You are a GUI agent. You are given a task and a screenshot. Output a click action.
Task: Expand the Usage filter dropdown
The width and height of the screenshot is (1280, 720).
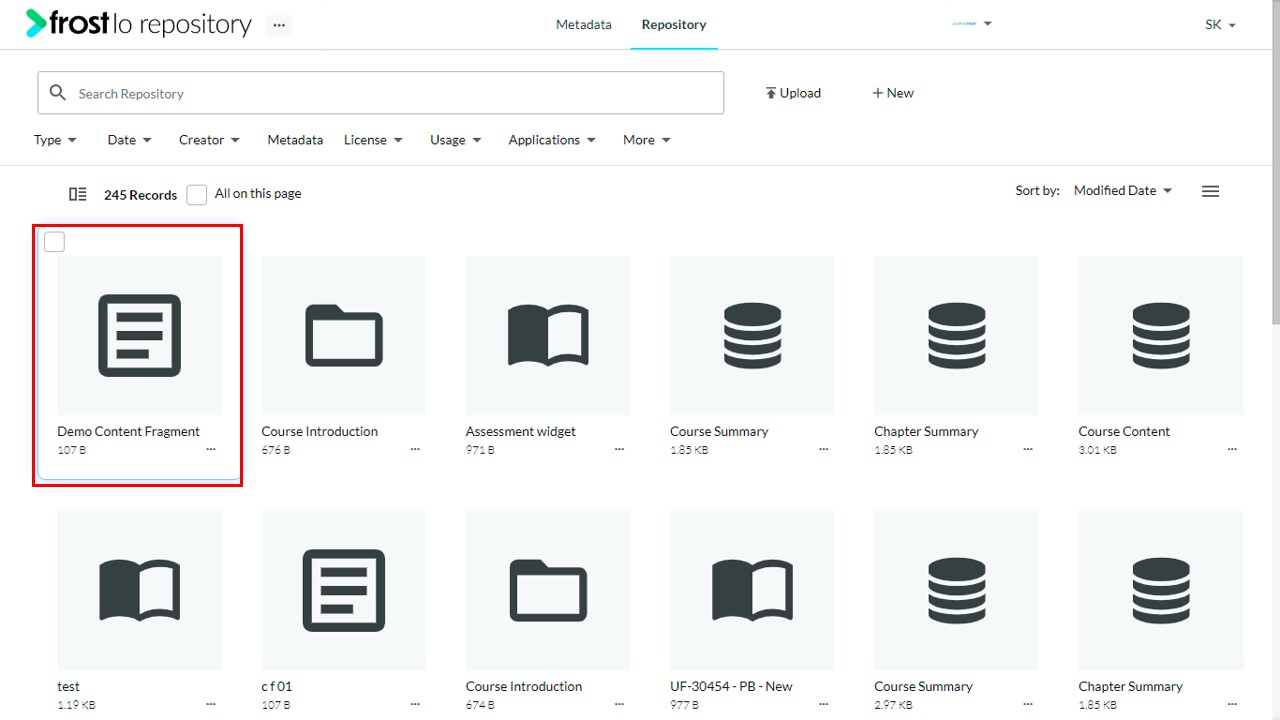coord(456,140)
